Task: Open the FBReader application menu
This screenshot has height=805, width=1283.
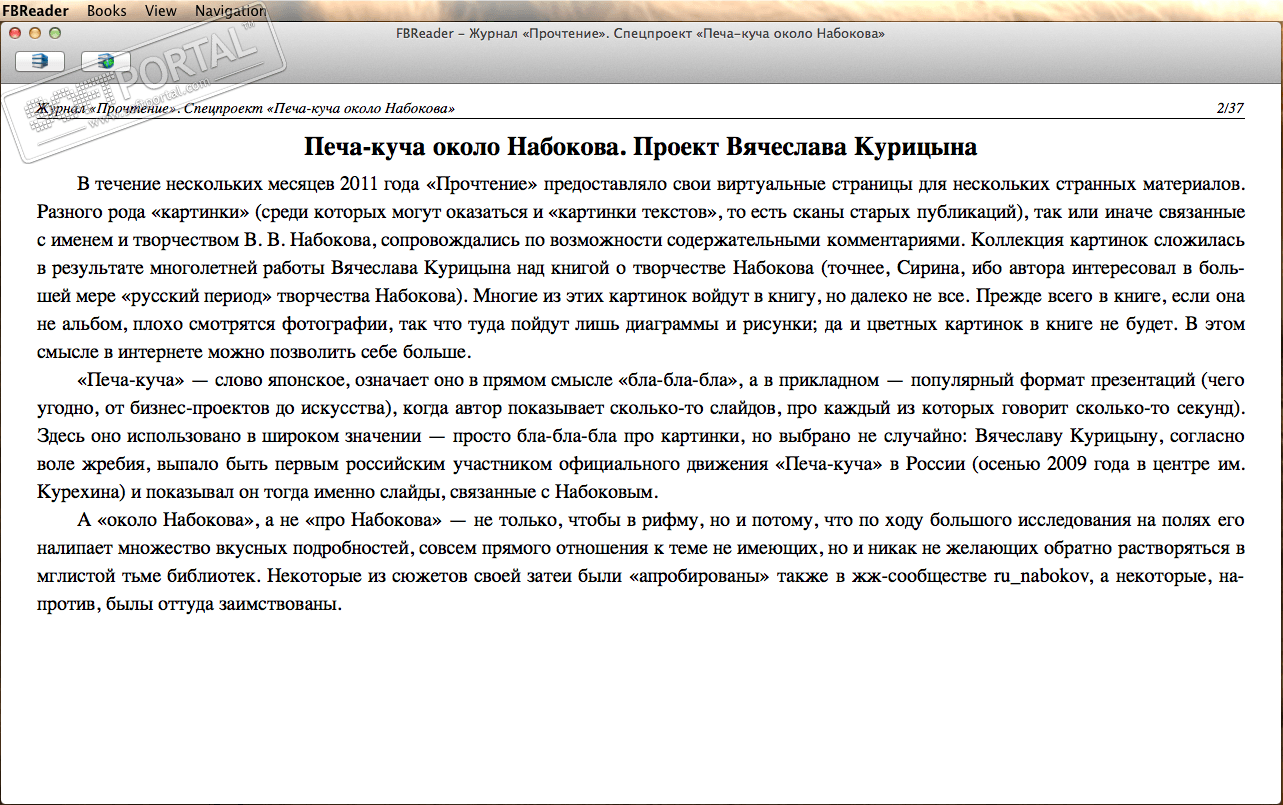Action: (x=36, y=10)
